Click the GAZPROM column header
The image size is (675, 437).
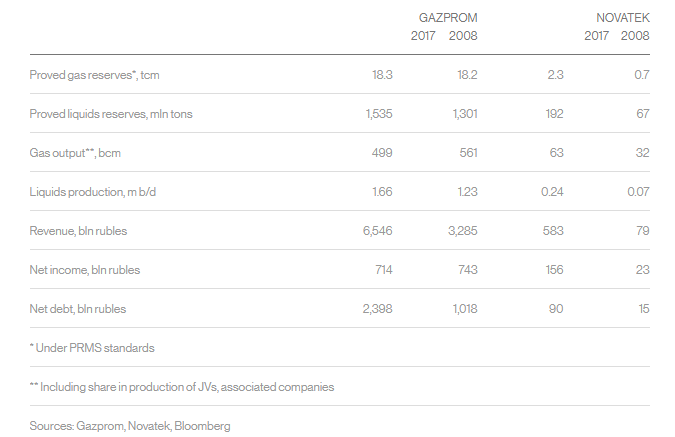click(448, 18)
